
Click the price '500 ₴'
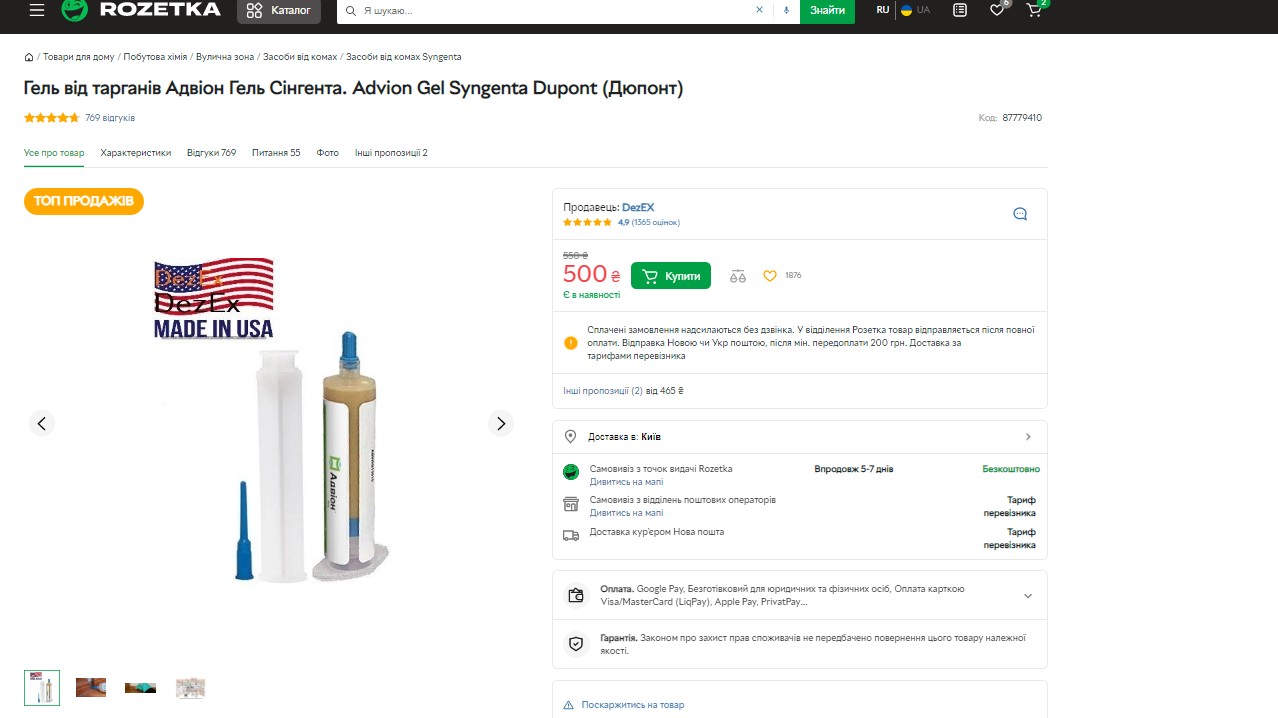(x=591, y=274)
